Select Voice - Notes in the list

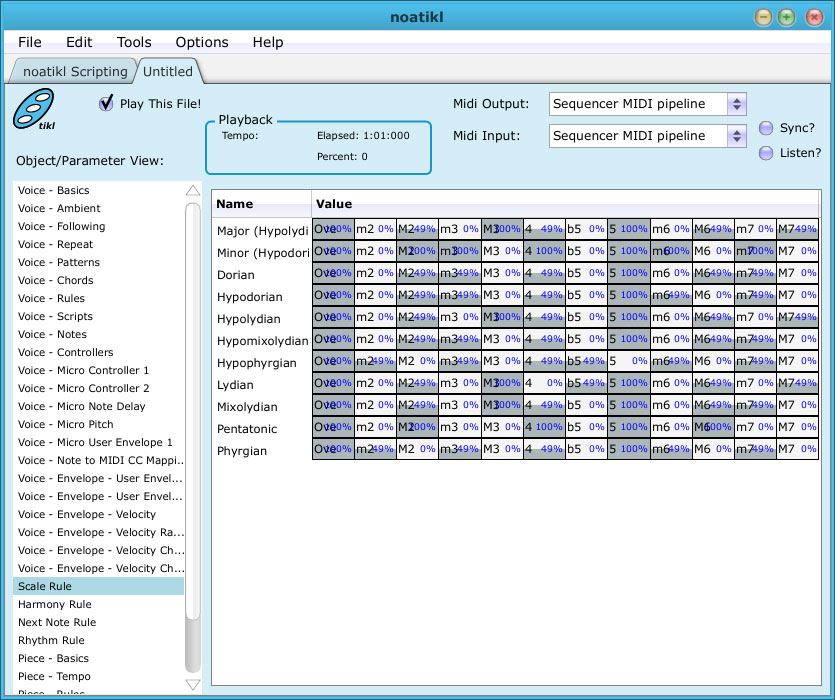tap(99, 335)
